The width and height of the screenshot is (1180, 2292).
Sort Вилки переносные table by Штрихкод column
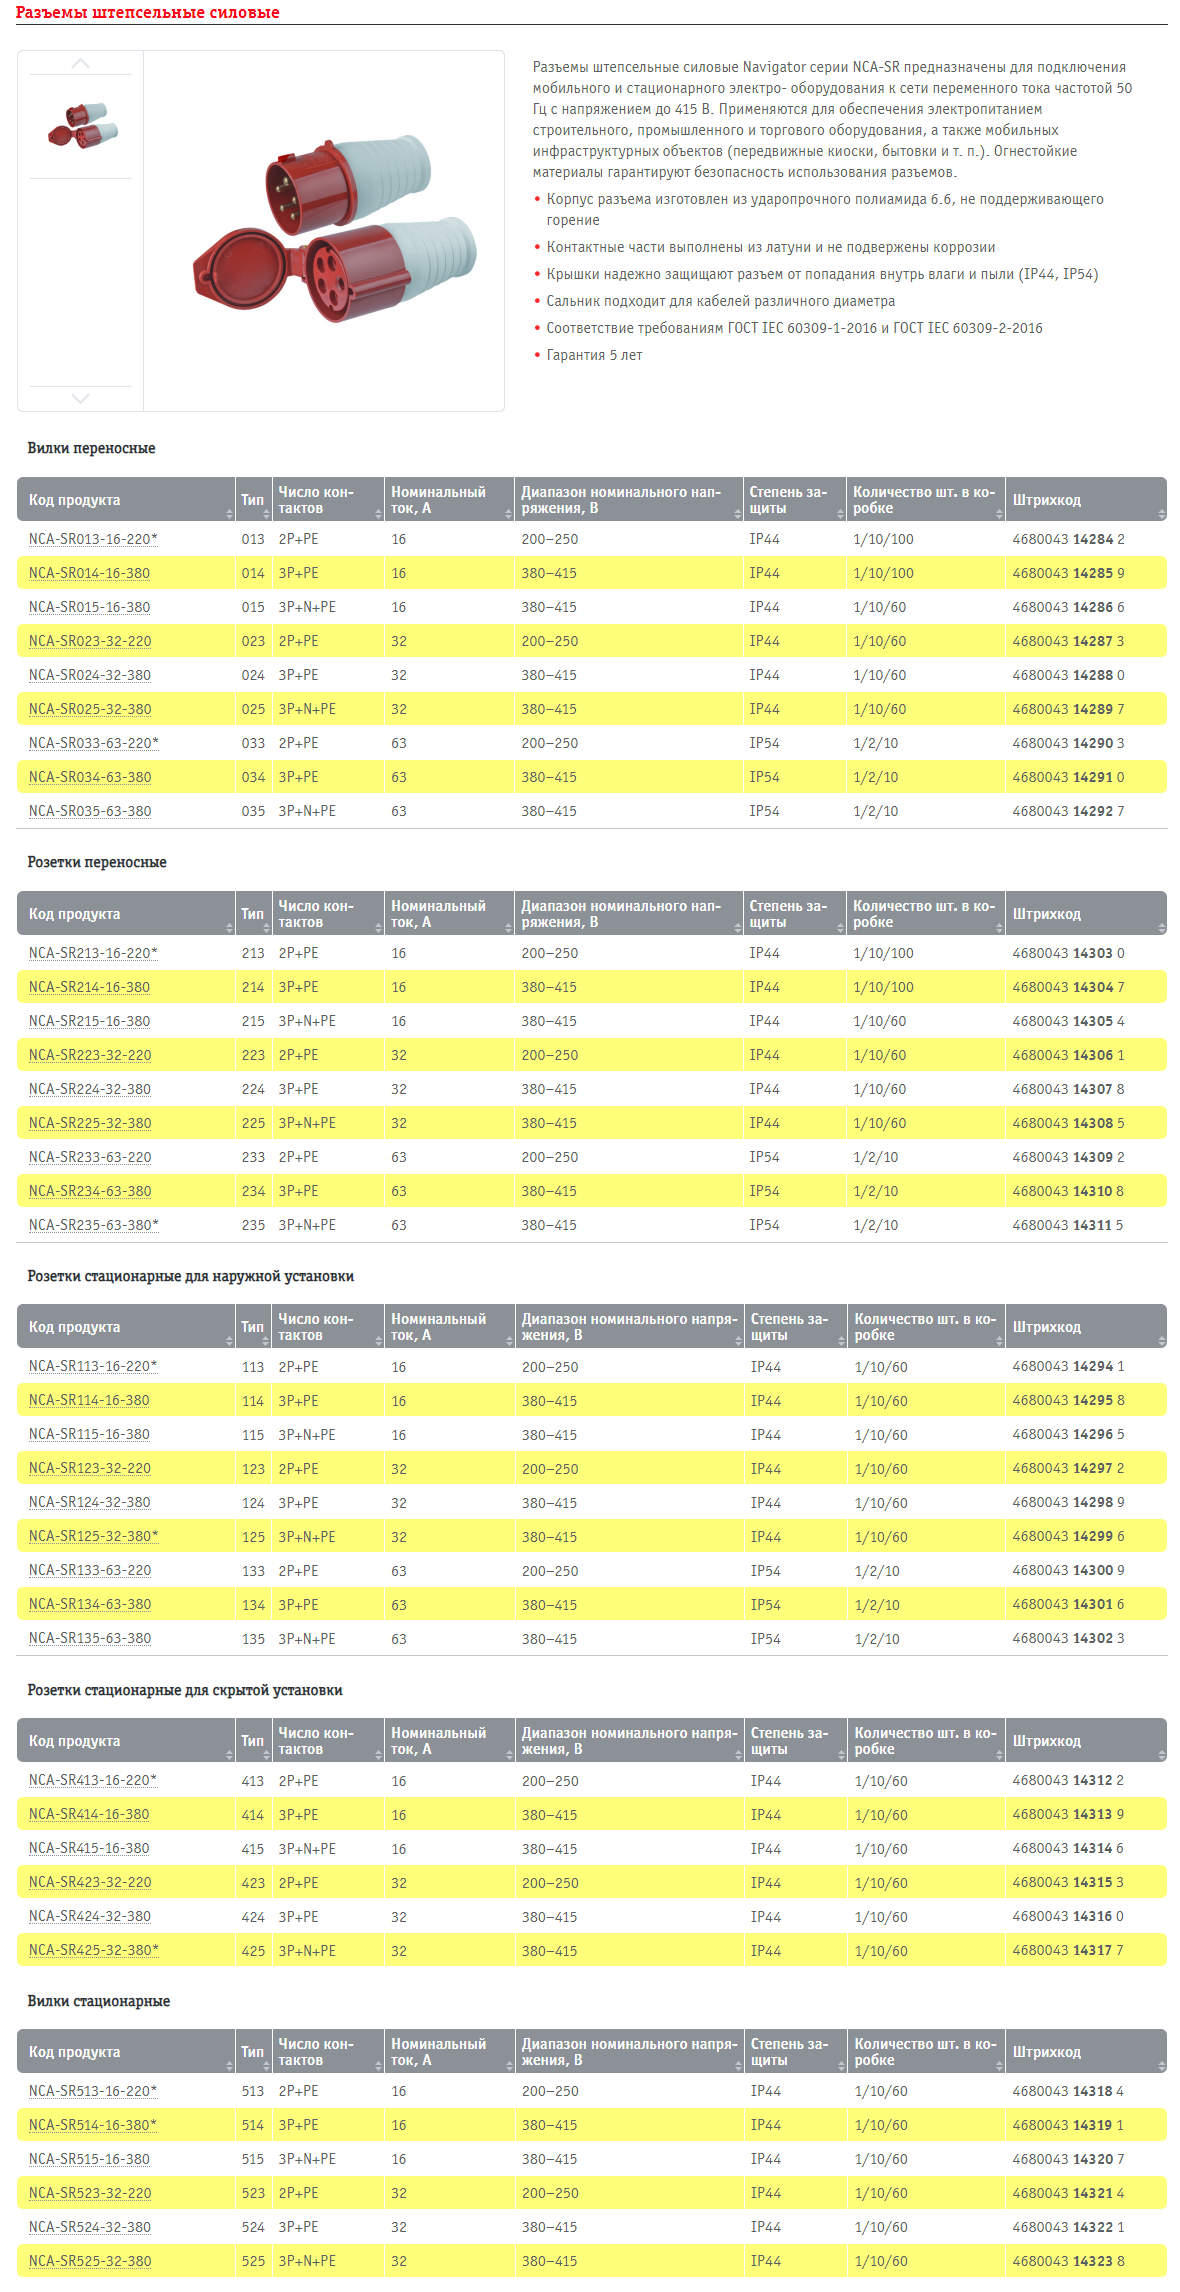[x=1086, y=500]
